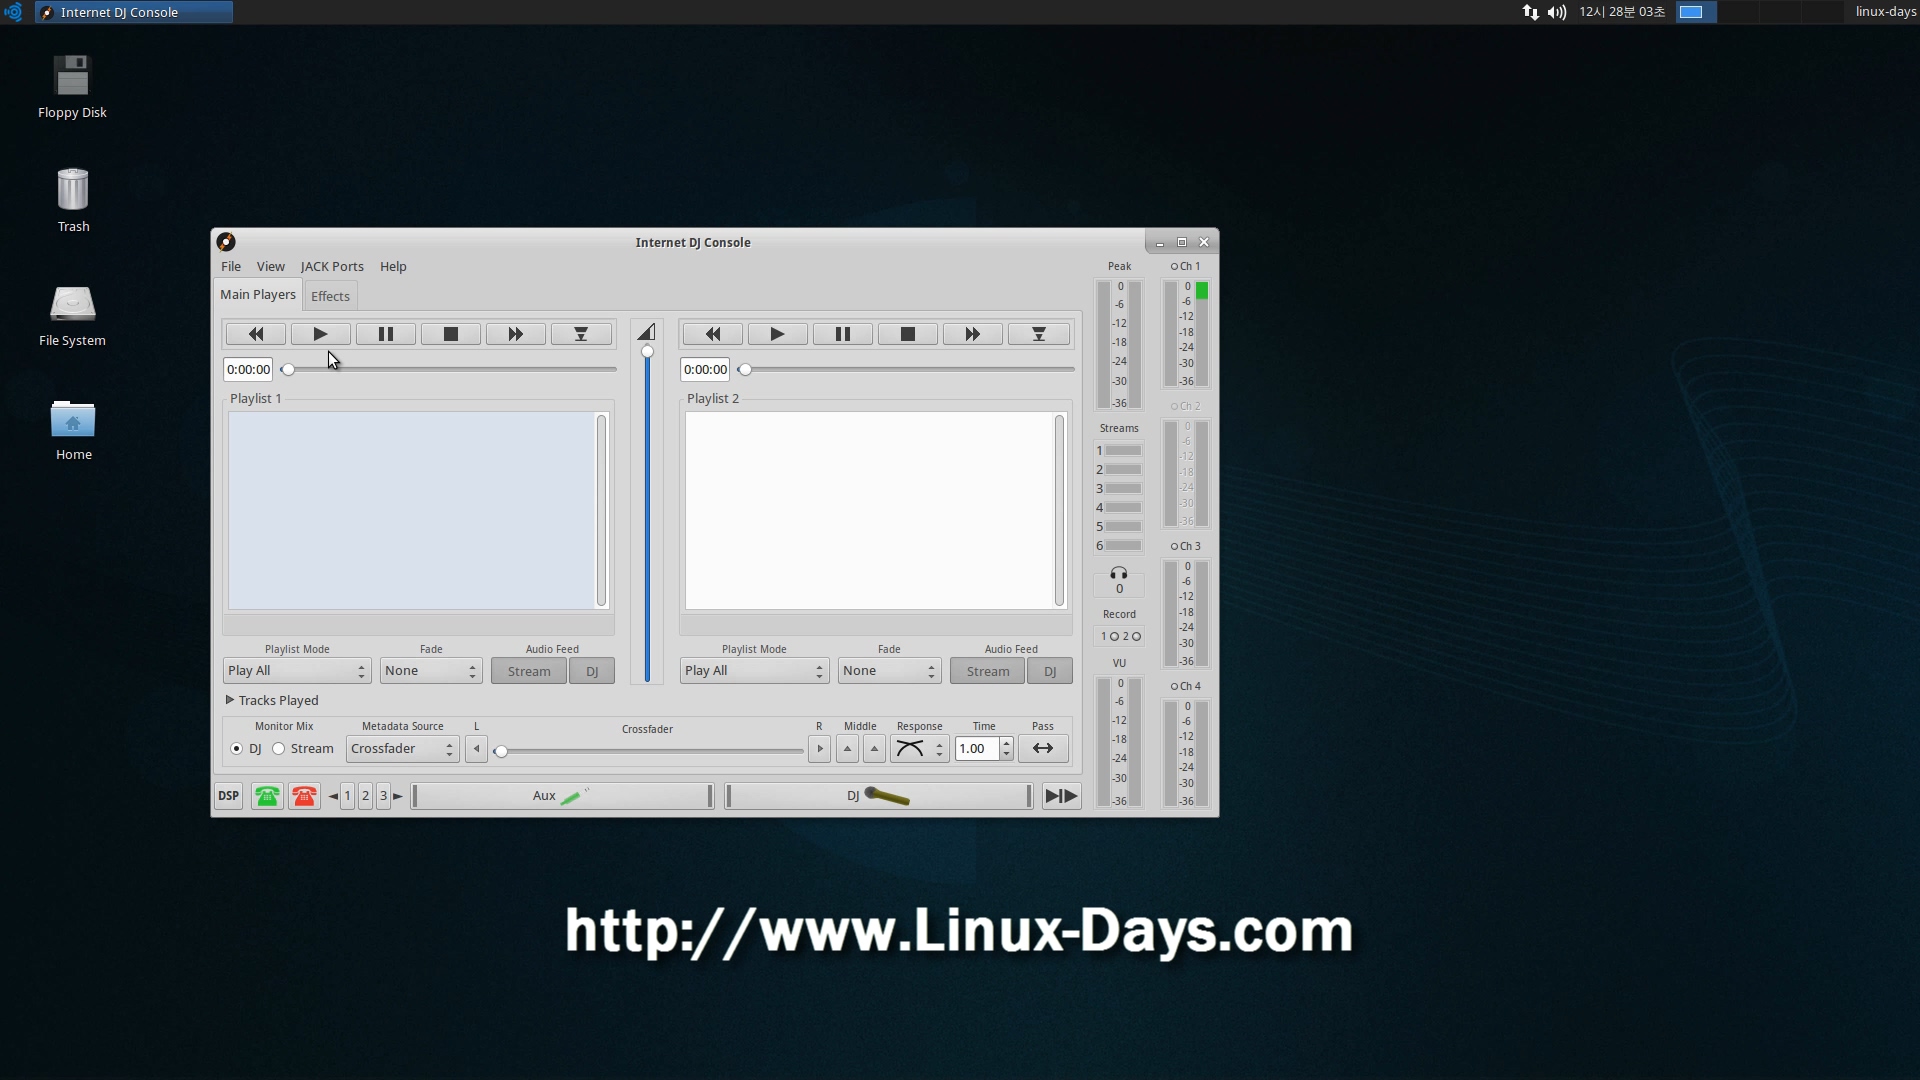Toggle button 3 in bottom bar

click(x=383, y=796)
